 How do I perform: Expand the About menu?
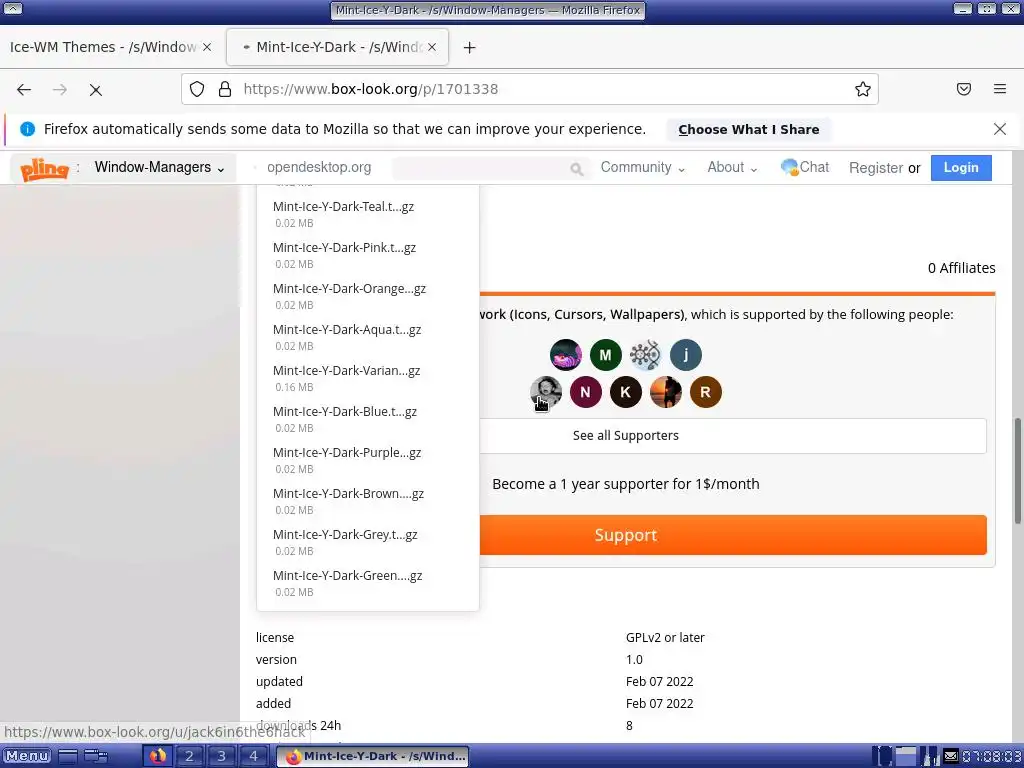tap(732, 167)
